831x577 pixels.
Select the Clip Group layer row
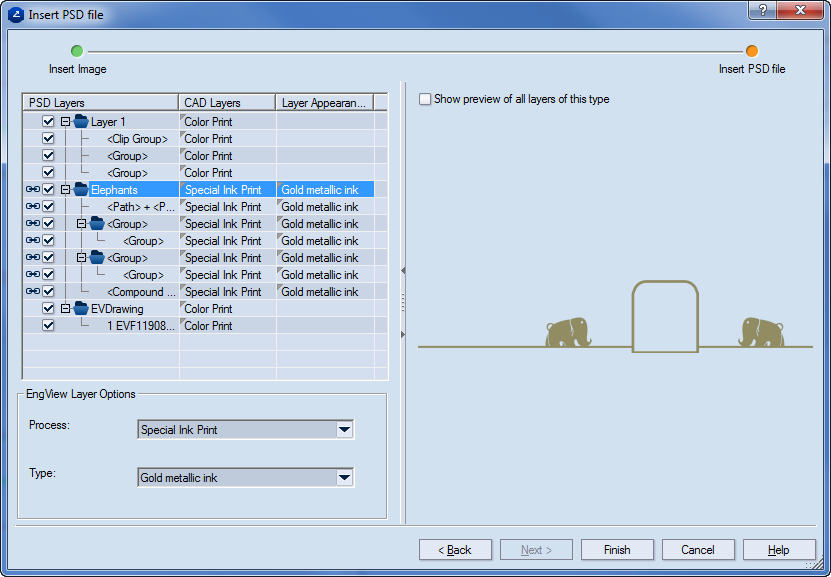click(x=137, y=139)
